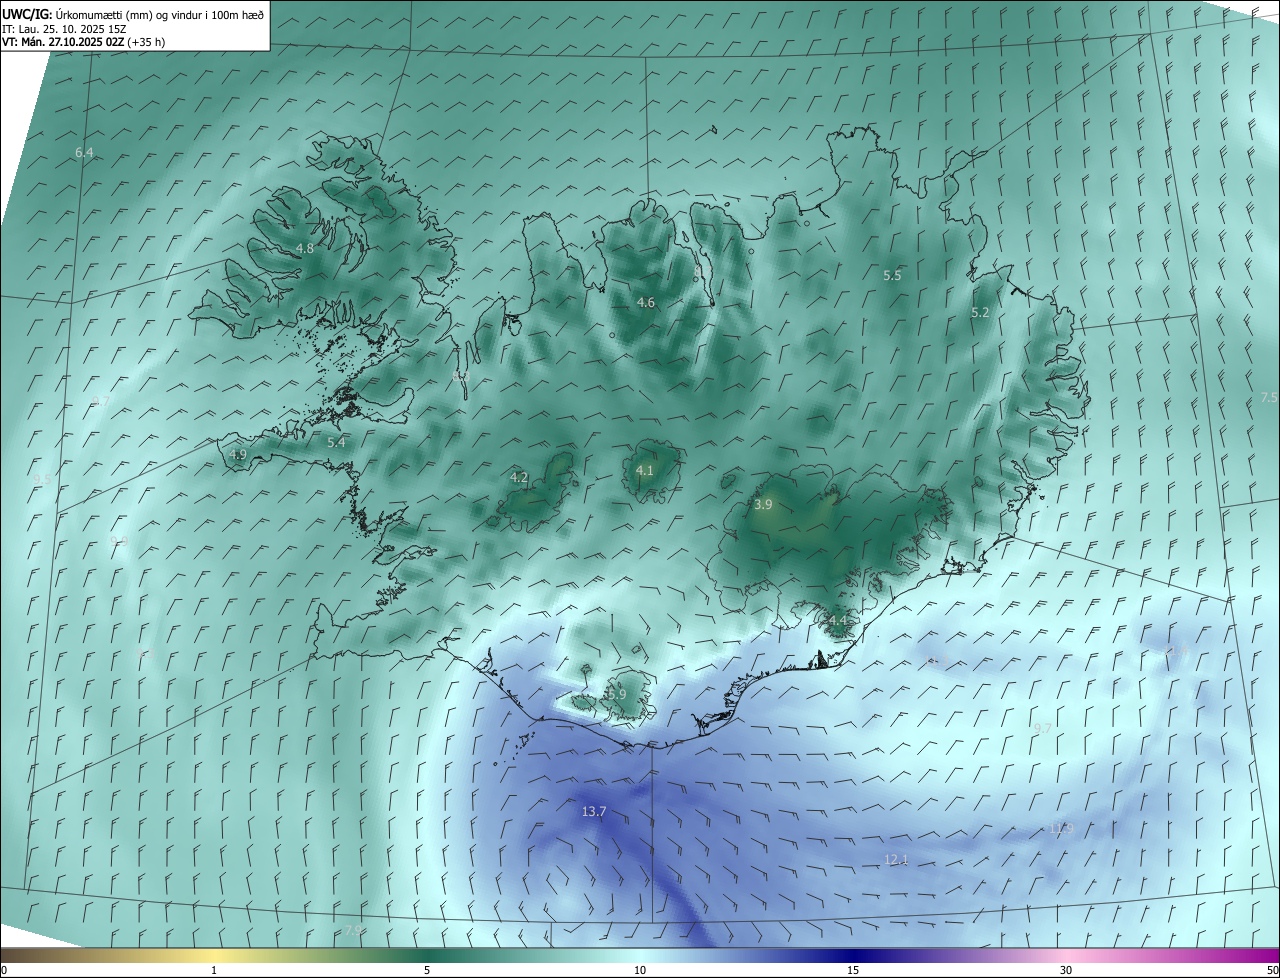Click the color scale label "1"
Image resolution: width=1280 pixels, height=978 pixels.
[214, 971]
